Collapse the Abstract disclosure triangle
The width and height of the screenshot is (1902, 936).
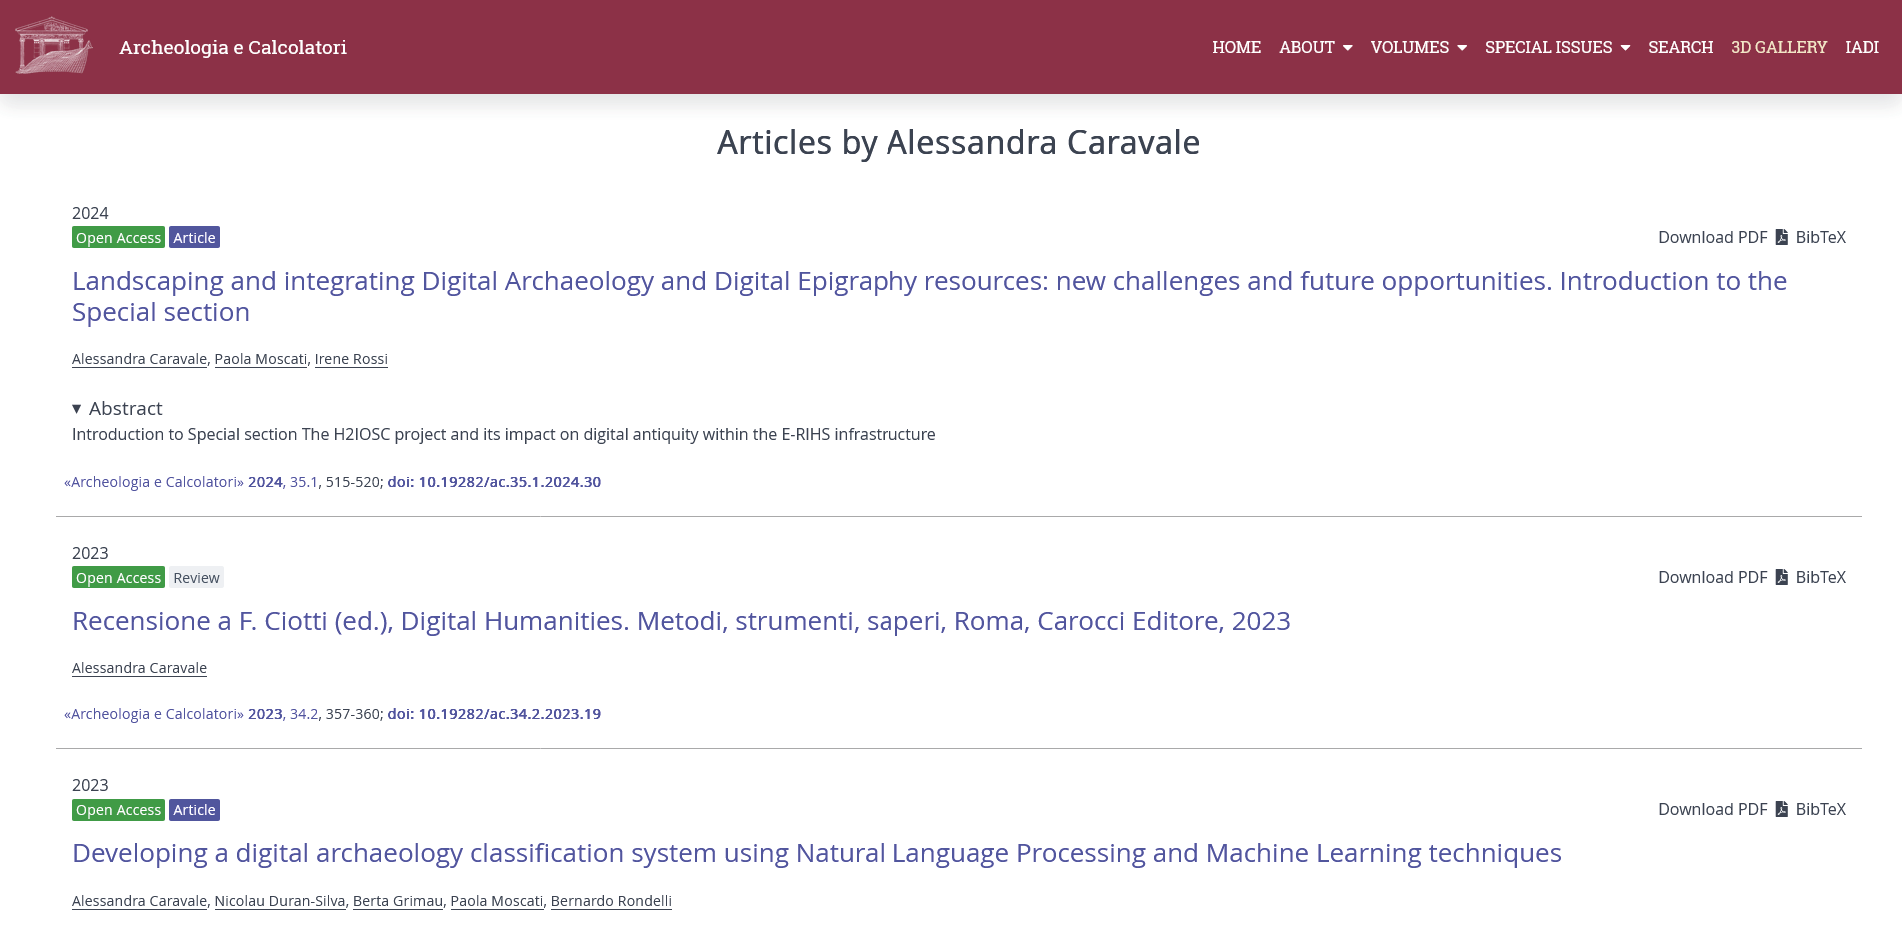point(77,408)
